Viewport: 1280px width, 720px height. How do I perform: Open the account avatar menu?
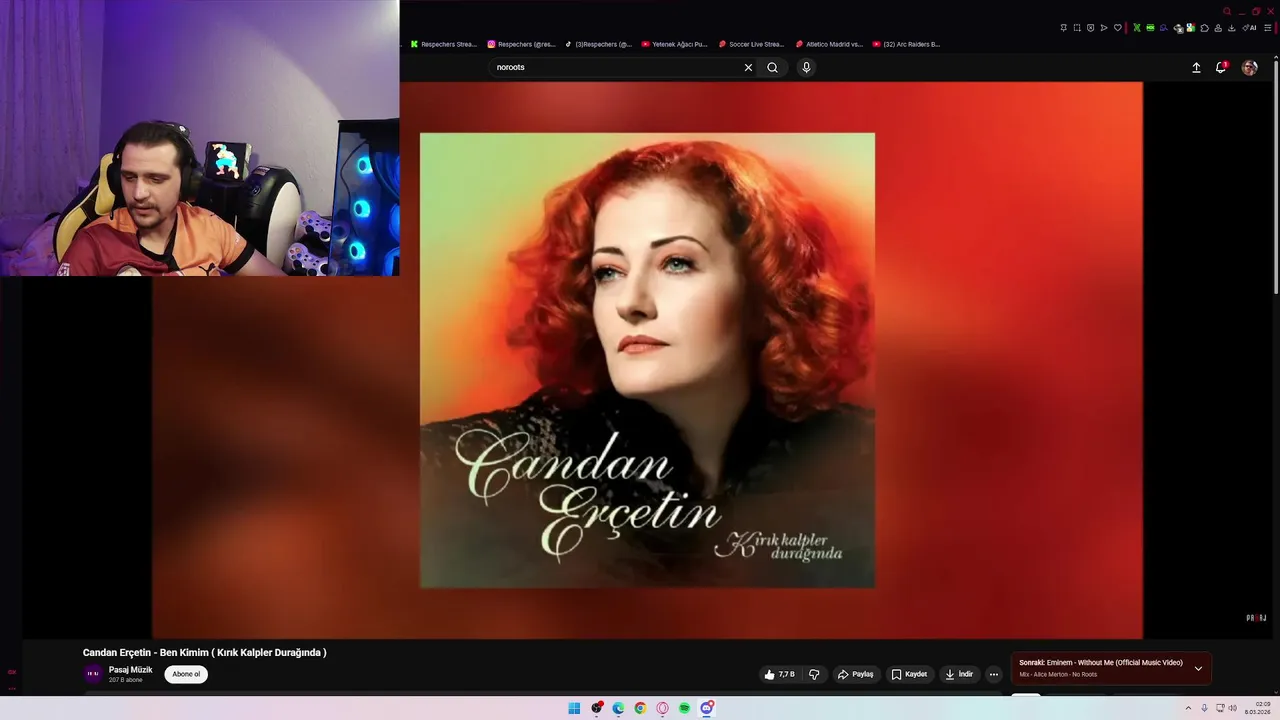(x=1249, y=67)
